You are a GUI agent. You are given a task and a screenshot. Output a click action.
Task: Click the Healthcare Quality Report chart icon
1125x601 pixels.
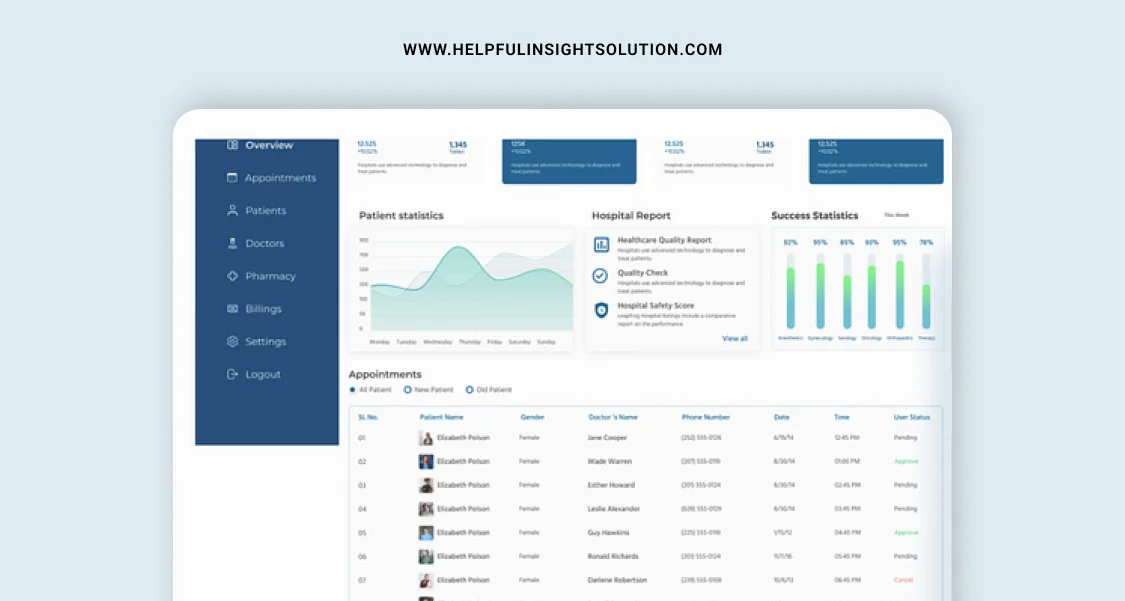click(x=601, y=245)
